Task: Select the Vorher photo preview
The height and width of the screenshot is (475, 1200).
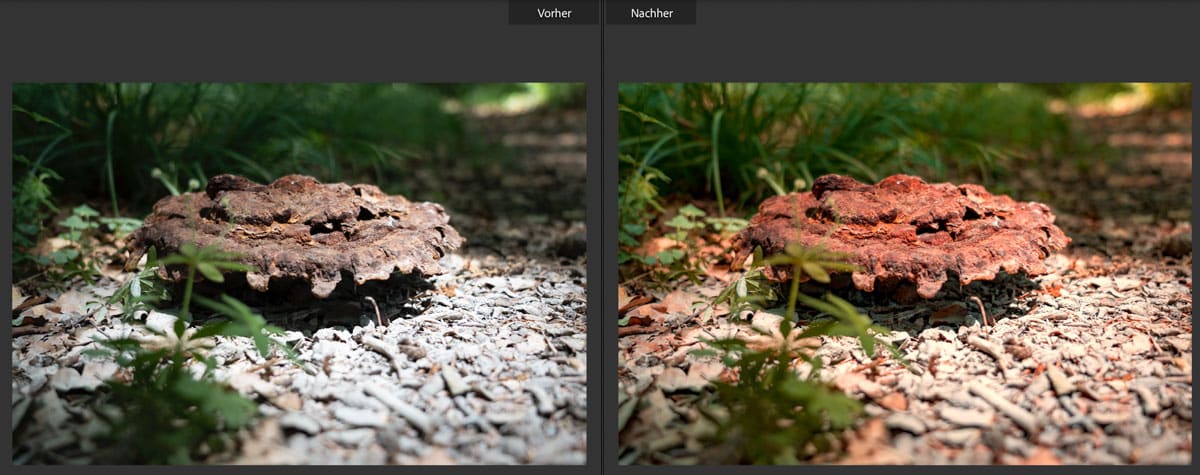Action: click(299, 273)
